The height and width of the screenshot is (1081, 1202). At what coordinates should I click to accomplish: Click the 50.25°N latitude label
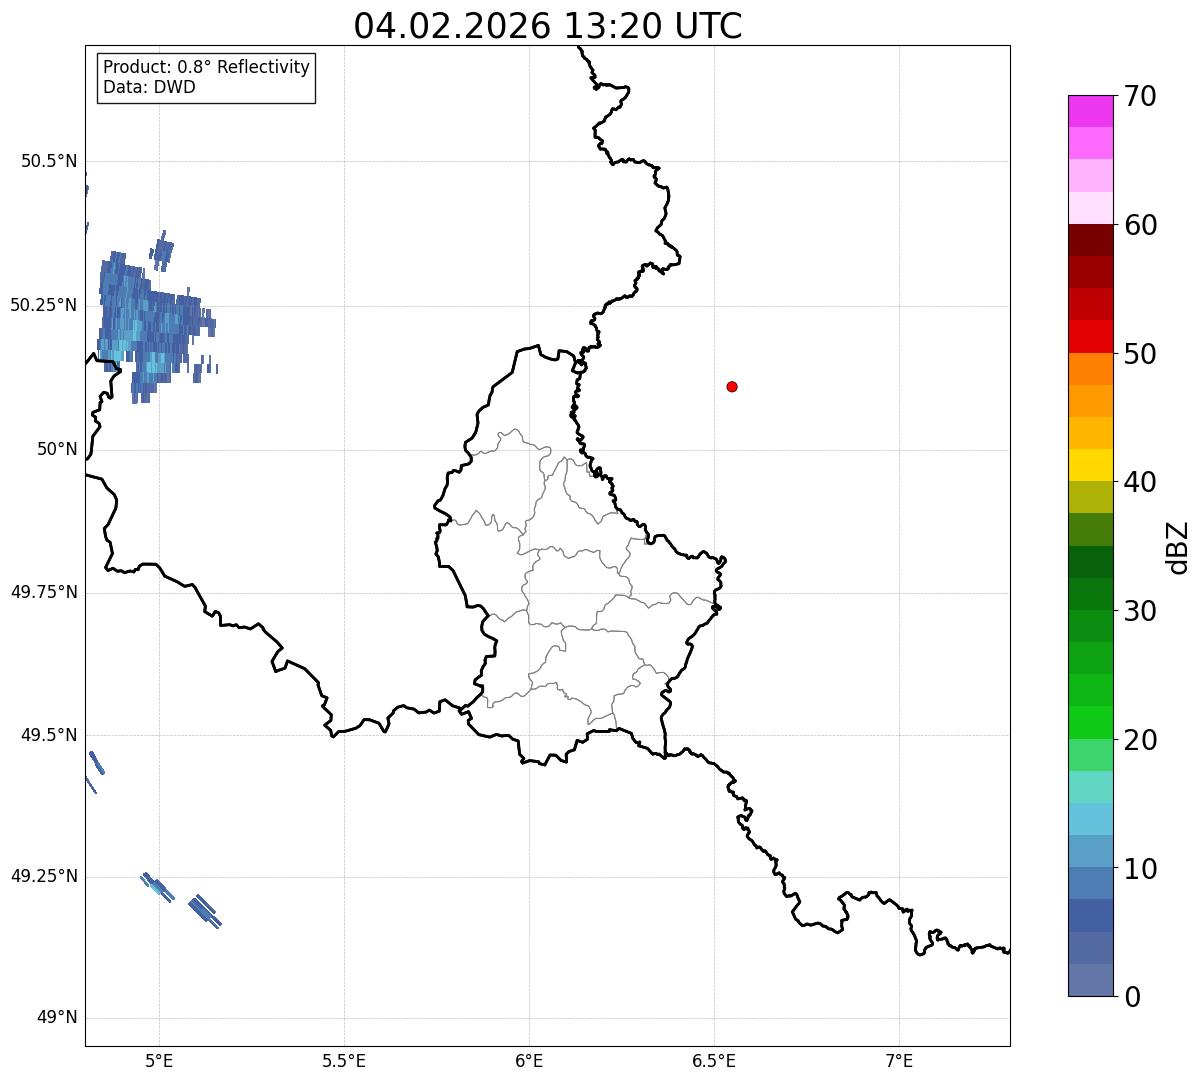(x=43, y=305)
